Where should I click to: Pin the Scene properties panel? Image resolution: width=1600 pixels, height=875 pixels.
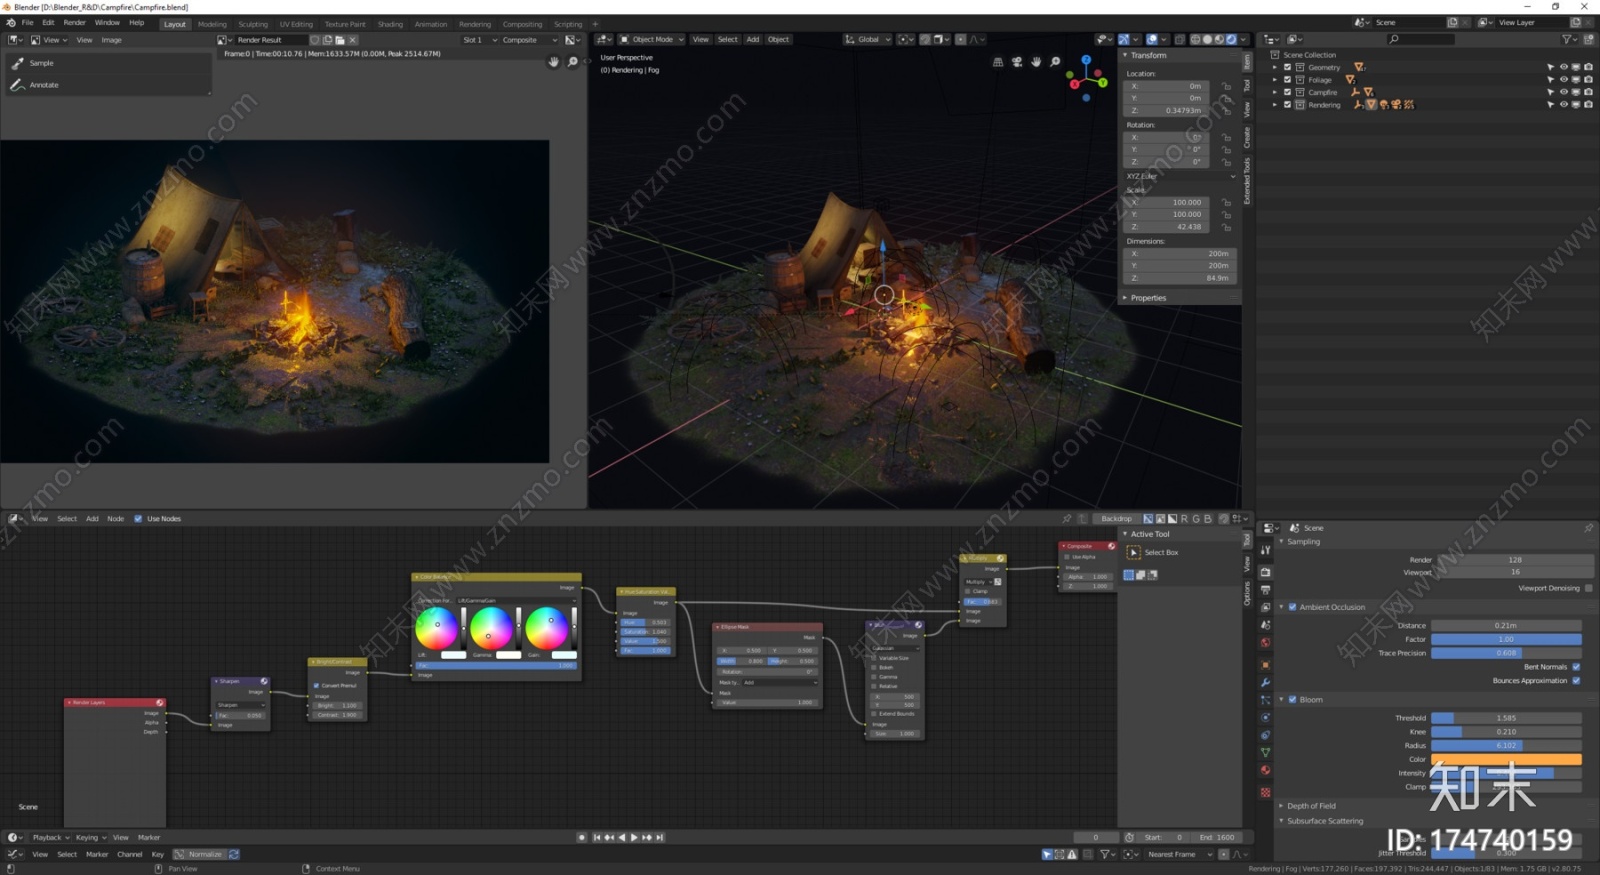coord(1588,528)
